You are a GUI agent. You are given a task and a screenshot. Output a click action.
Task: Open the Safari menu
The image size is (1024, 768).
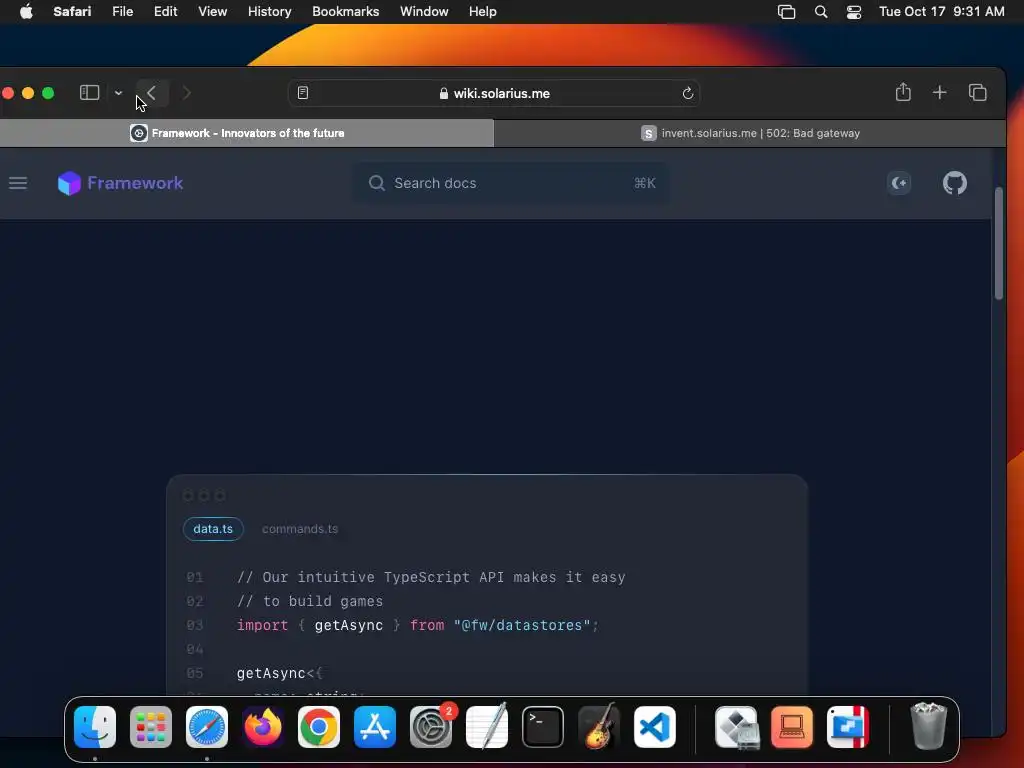(72, 12)
